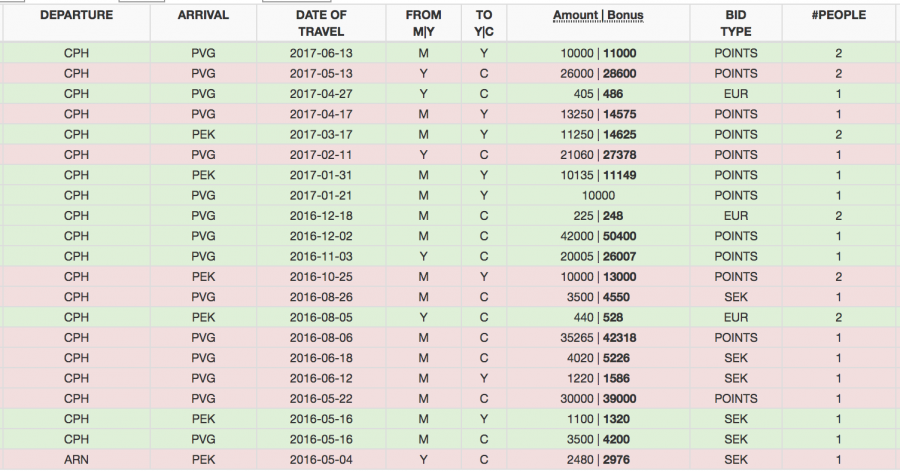Click the ARN departure cell
Viewport: 900px width, 471px height.
pos(76,460)
